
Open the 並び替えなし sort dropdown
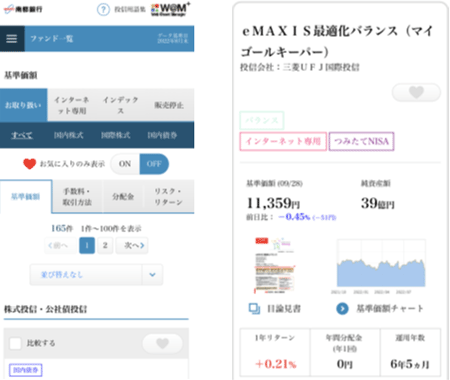tap(96, 275)
